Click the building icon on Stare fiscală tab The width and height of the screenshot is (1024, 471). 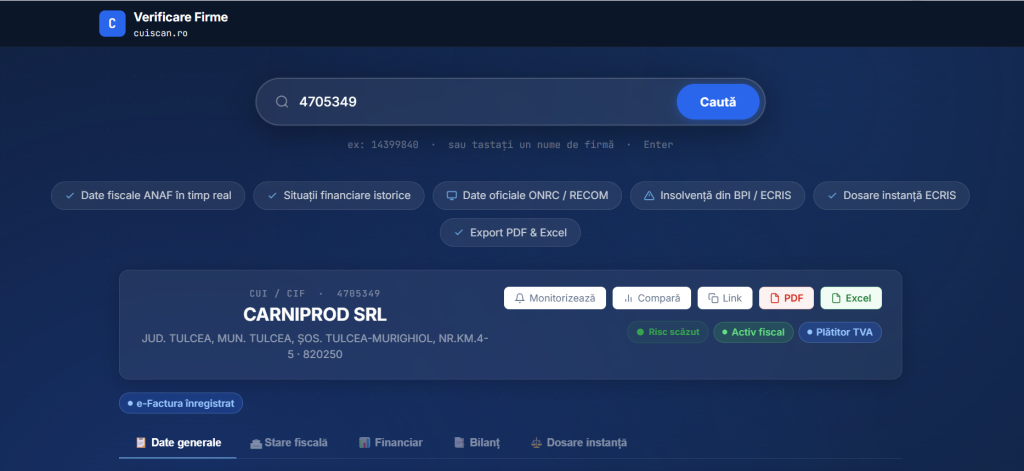pos(256,443)
